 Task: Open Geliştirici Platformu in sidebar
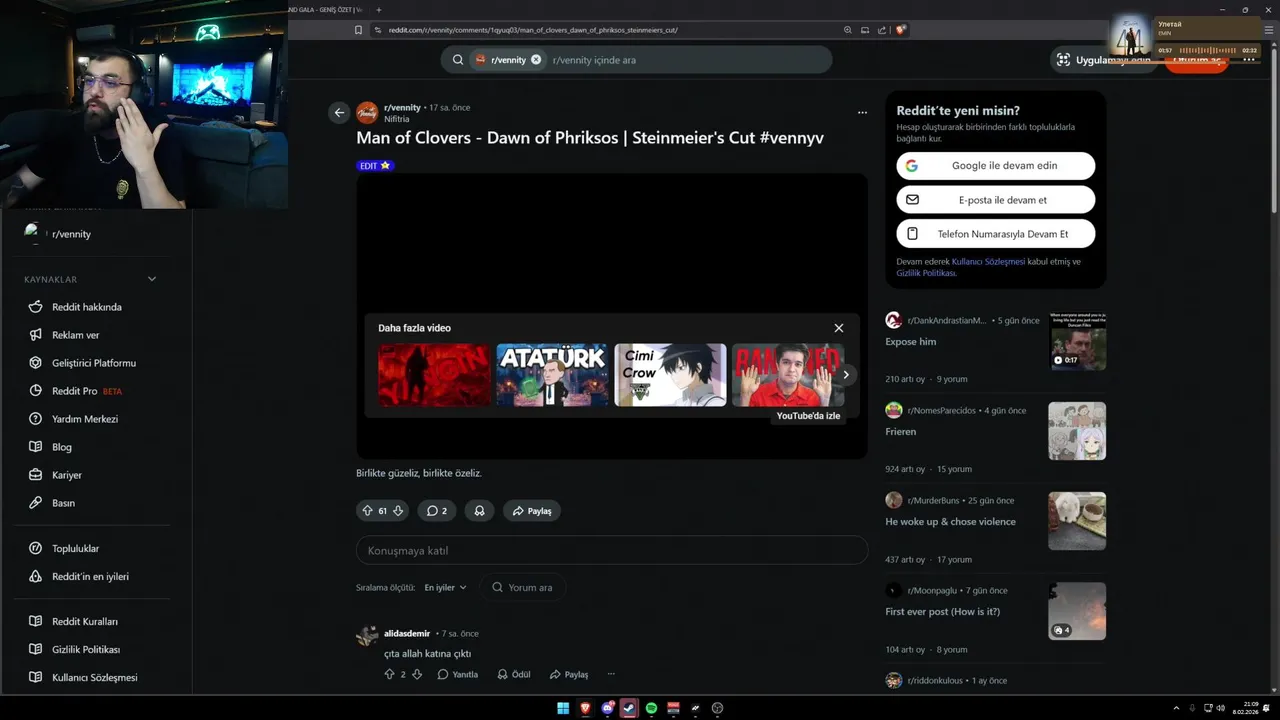[x=92, y=363]
